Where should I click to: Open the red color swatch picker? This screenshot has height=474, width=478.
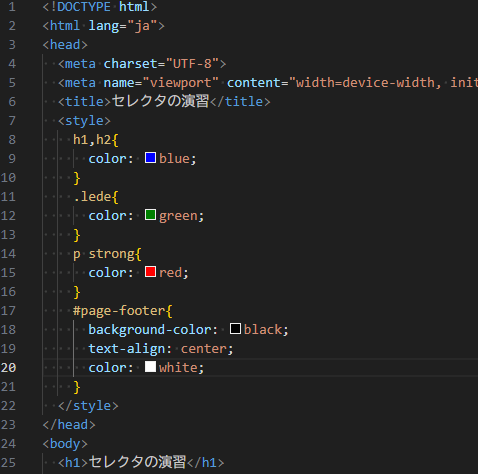coord(150,272)
